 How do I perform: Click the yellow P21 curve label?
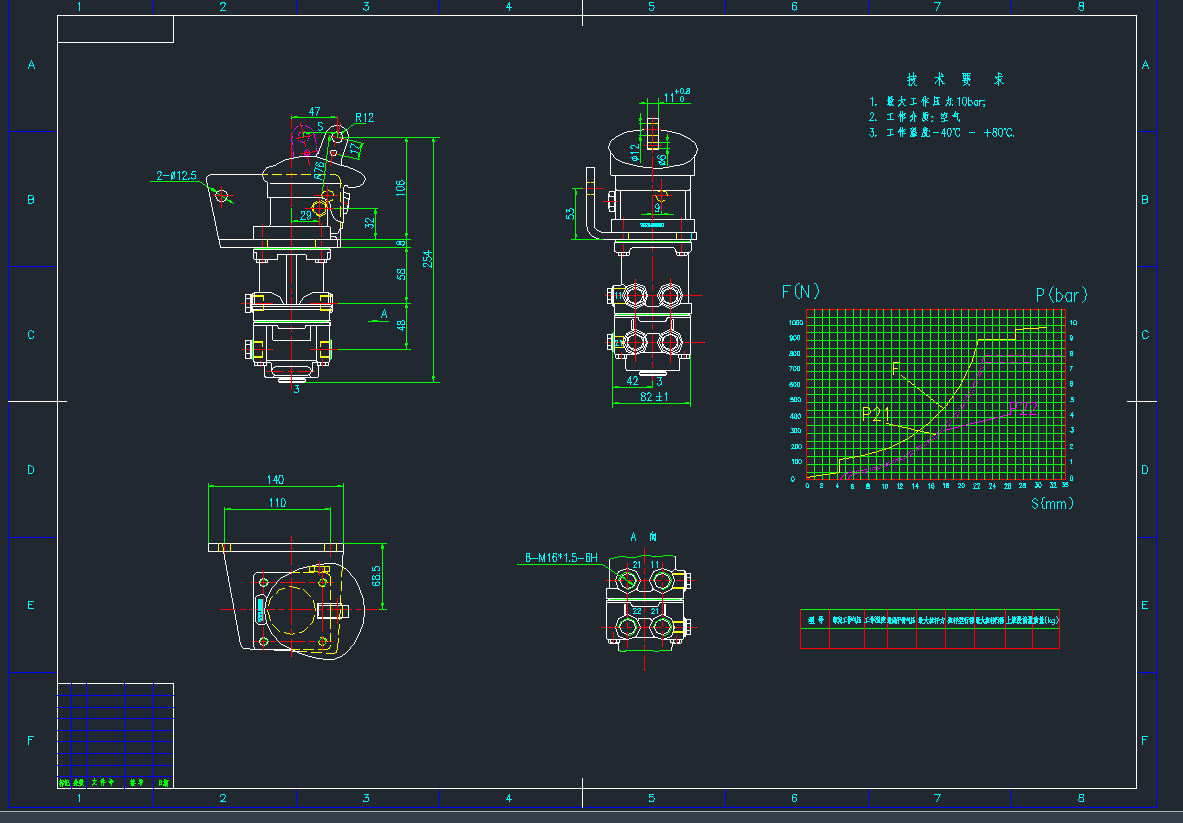coord(876,413)
